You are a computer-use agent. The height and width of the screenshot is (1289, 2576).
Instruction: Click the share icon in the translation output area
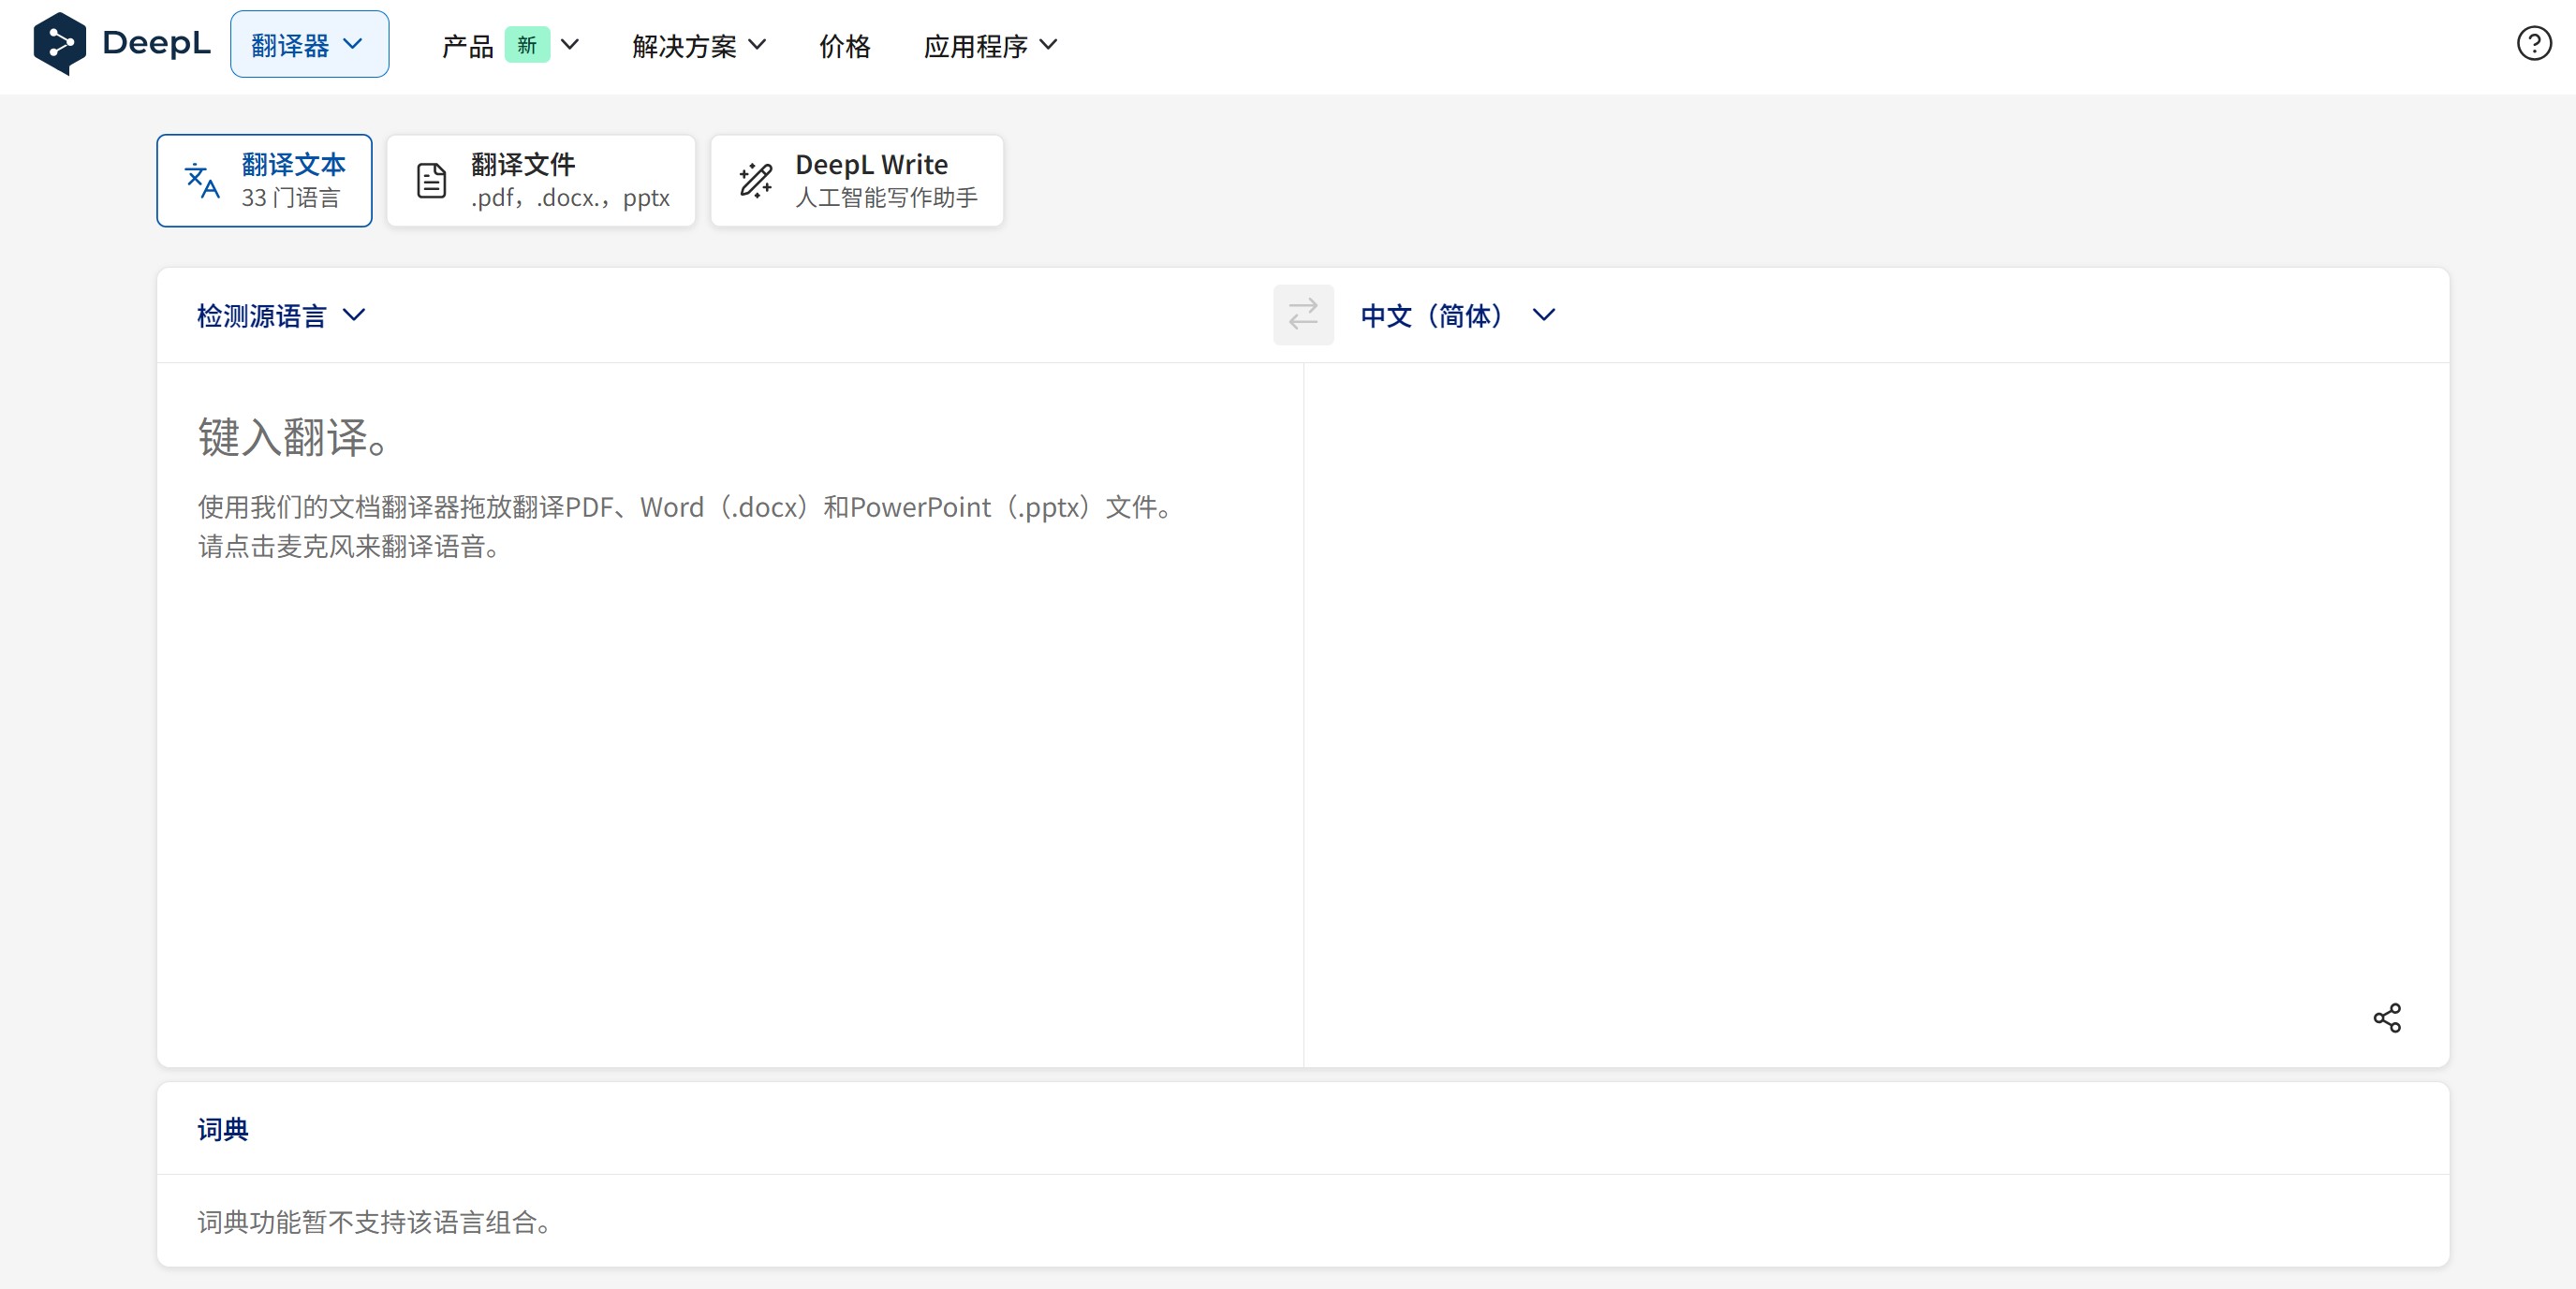click(x=2388, y=1018)
